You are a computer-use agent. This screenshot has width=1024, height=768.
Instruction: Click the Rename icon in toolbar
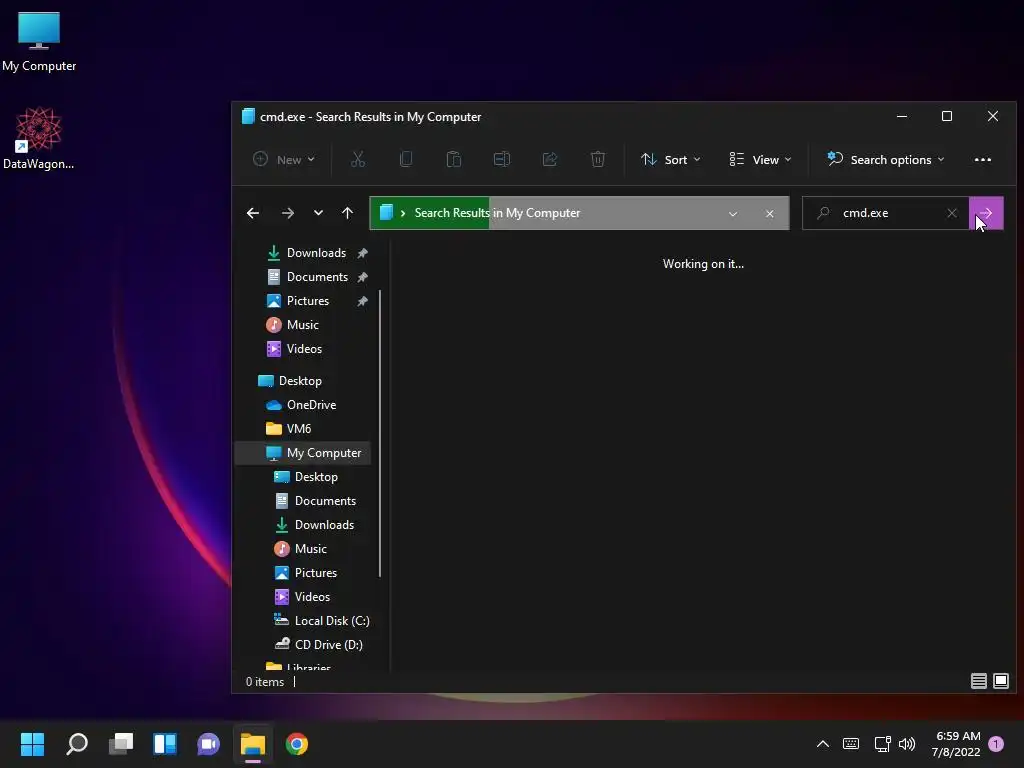click(x=502, y=159)
